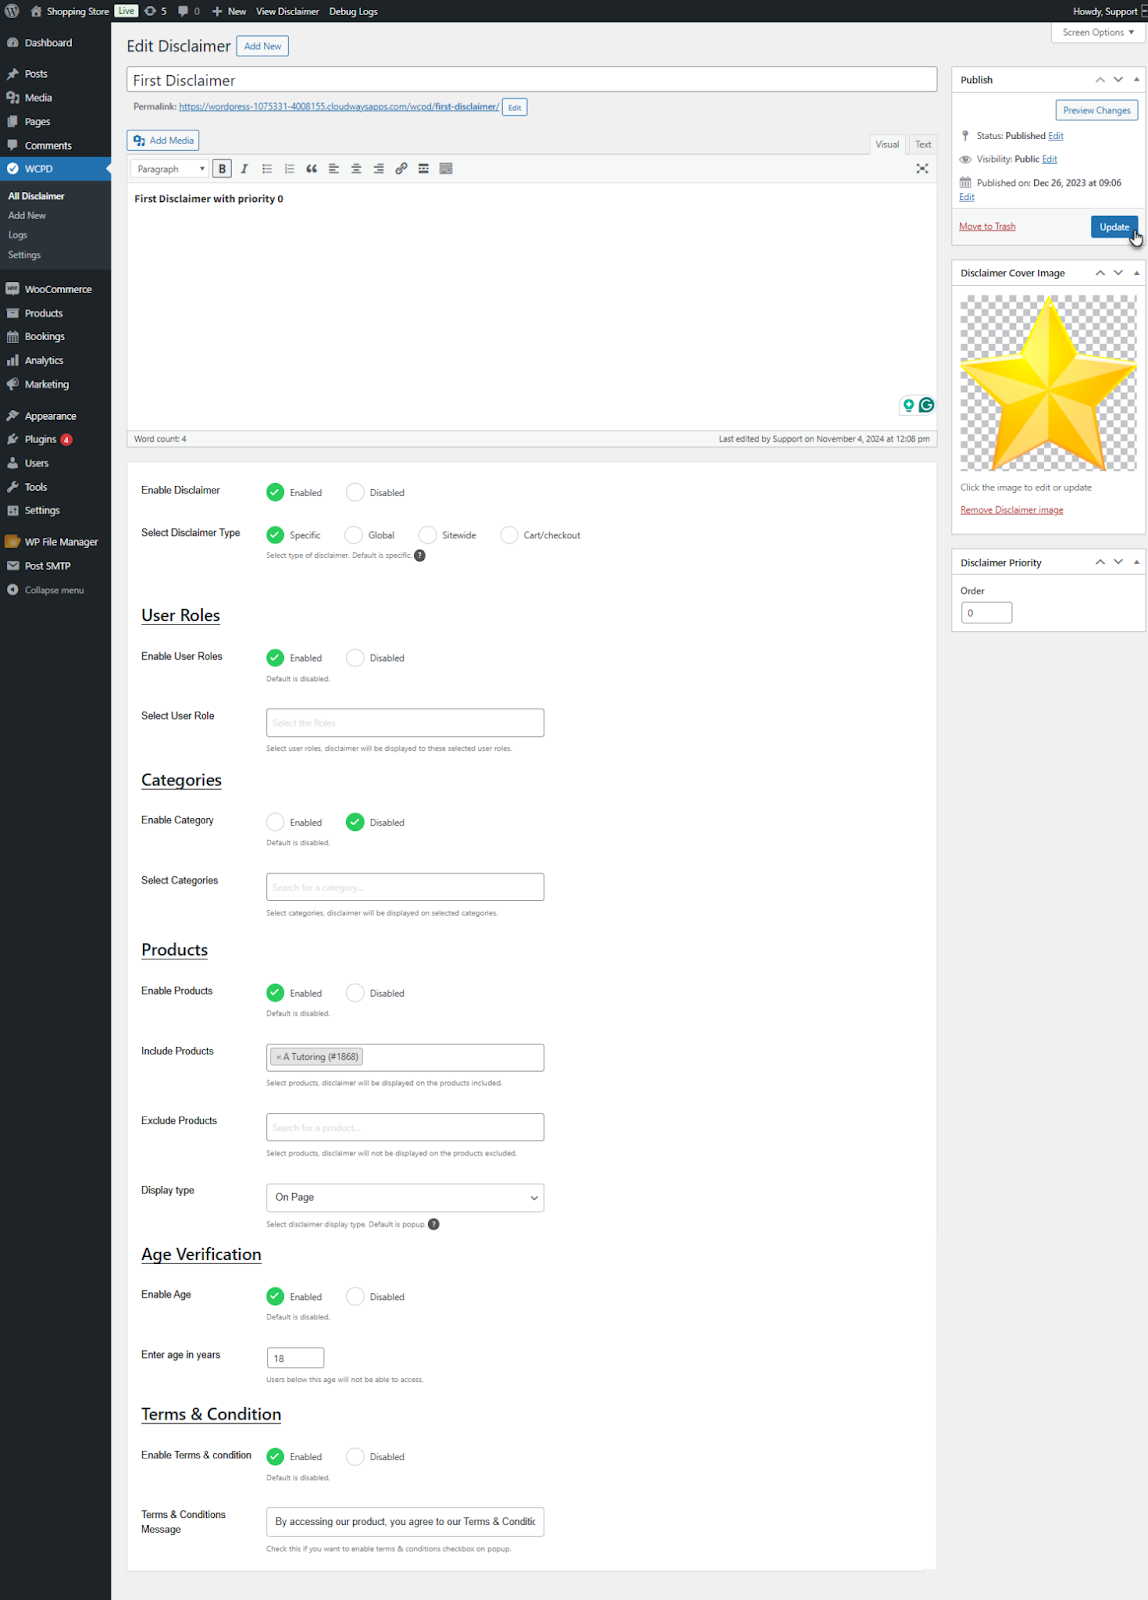
Task: Expand Screen Options panel
Action: tap(1097, 32)
